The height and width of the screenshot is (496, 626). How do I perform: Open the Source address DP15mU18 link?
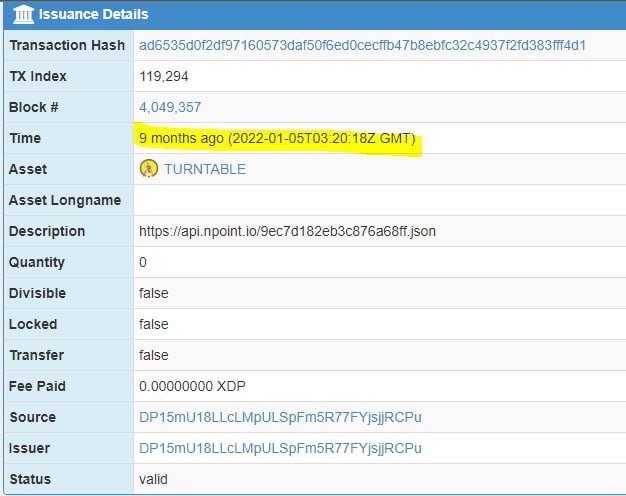[280, 417]
